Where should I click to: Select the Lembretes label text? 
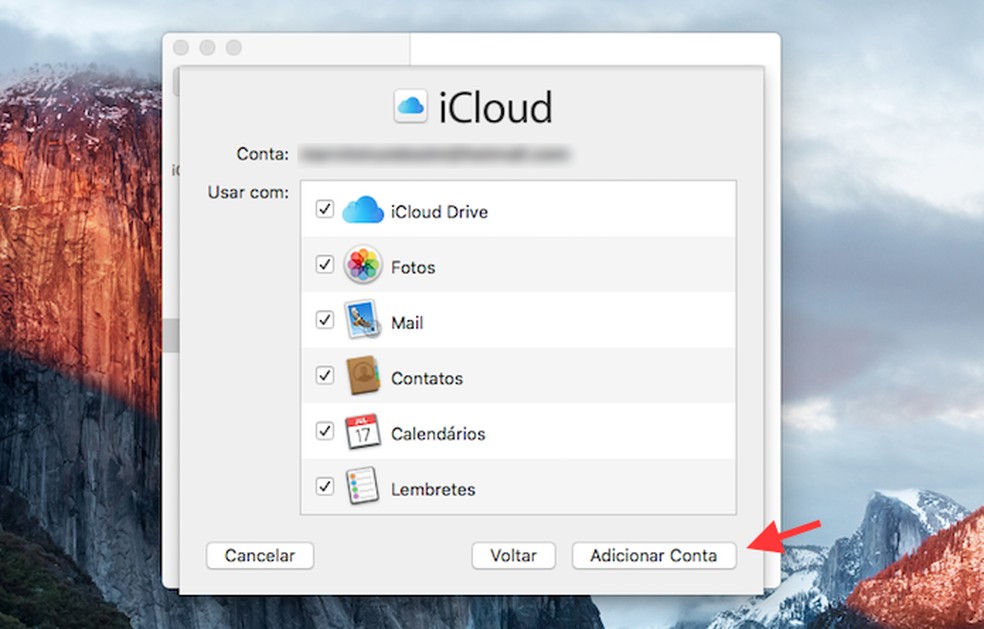point(433,489)
